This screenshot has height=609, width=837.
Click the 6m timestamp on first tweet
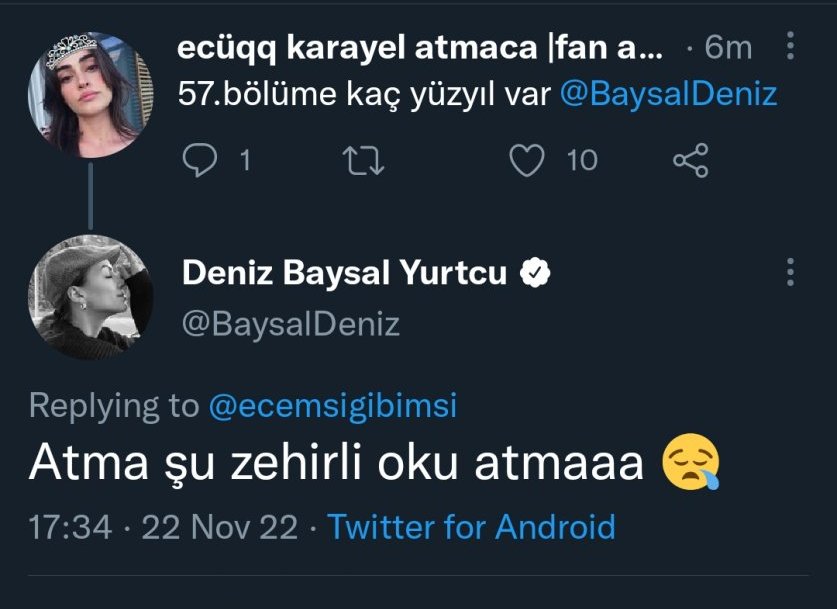727,47
